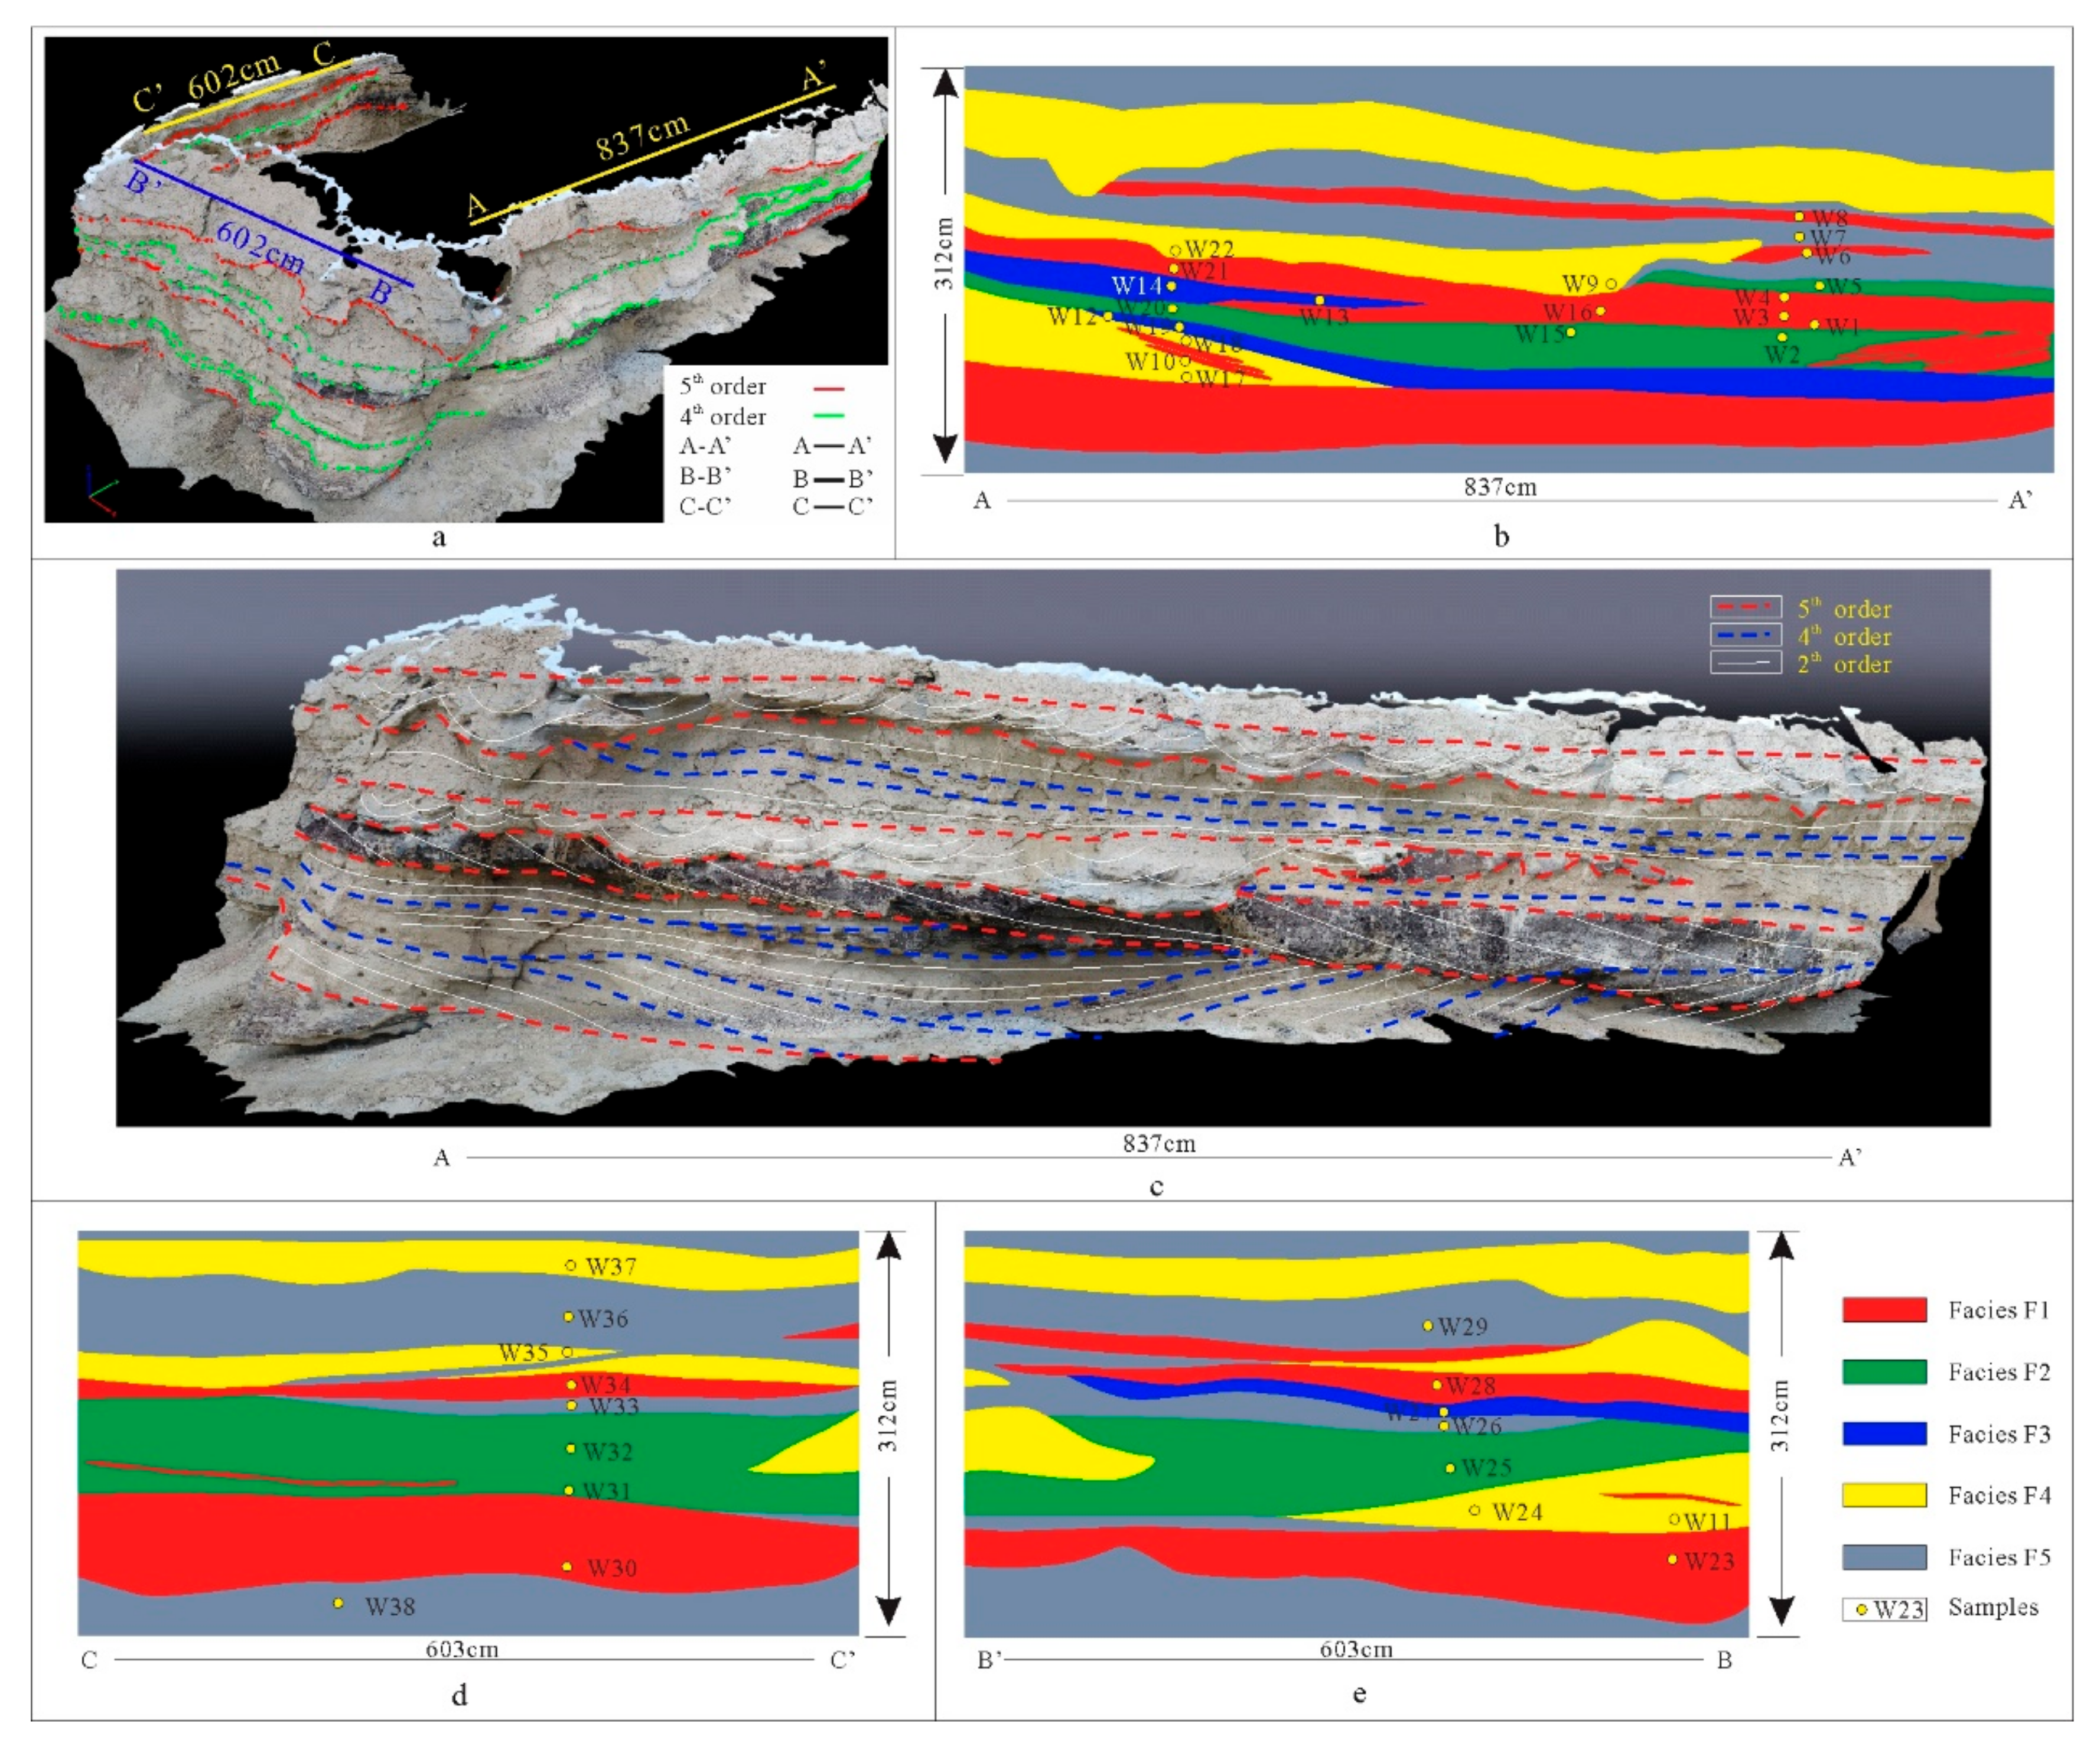Click the Facies F3 blue swatch

pyautogui.click(x=1884, y=1433)
